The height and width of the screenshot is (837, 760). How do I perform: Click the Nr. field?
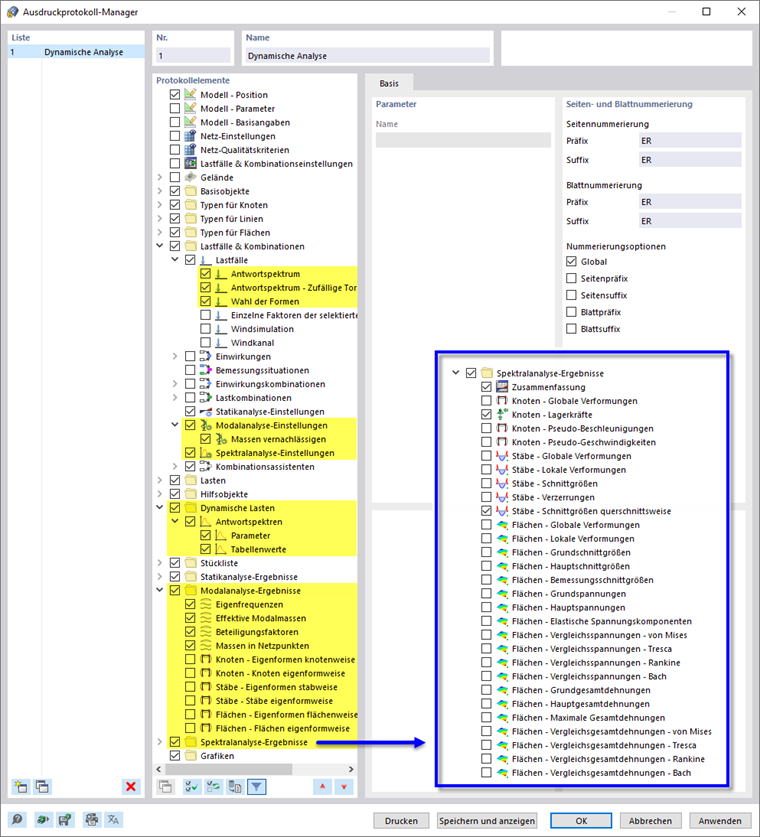tap(193, 56)
